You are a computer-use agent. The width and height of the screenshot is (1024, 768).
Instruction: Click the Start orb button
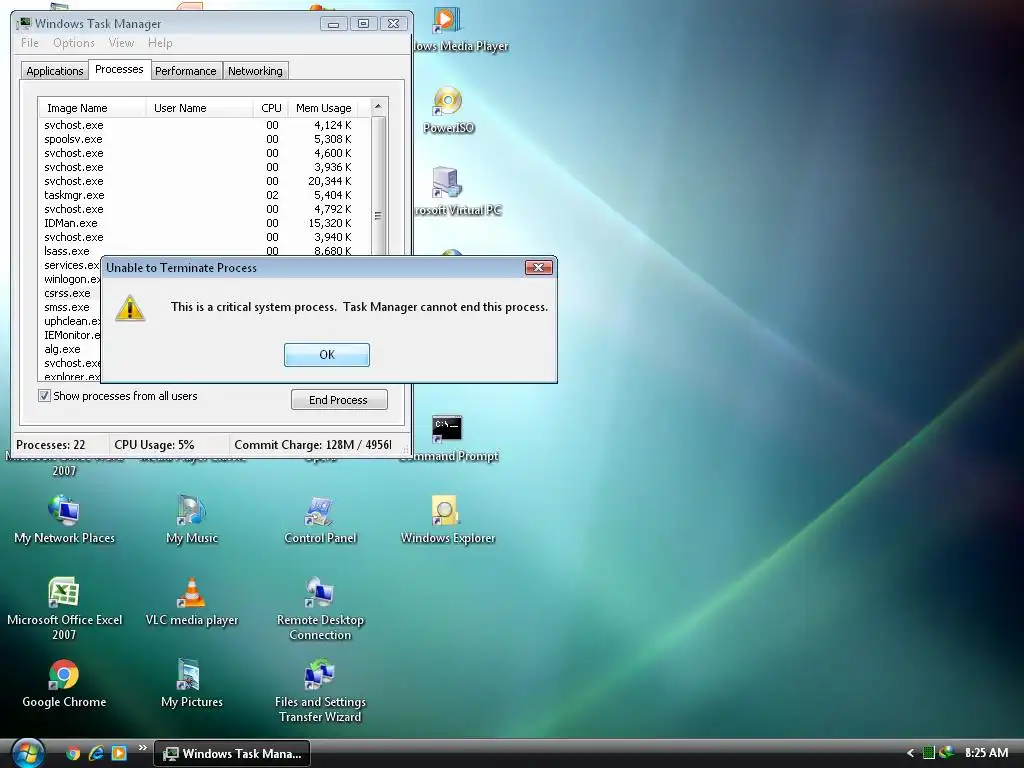click(x=27, y=753)
